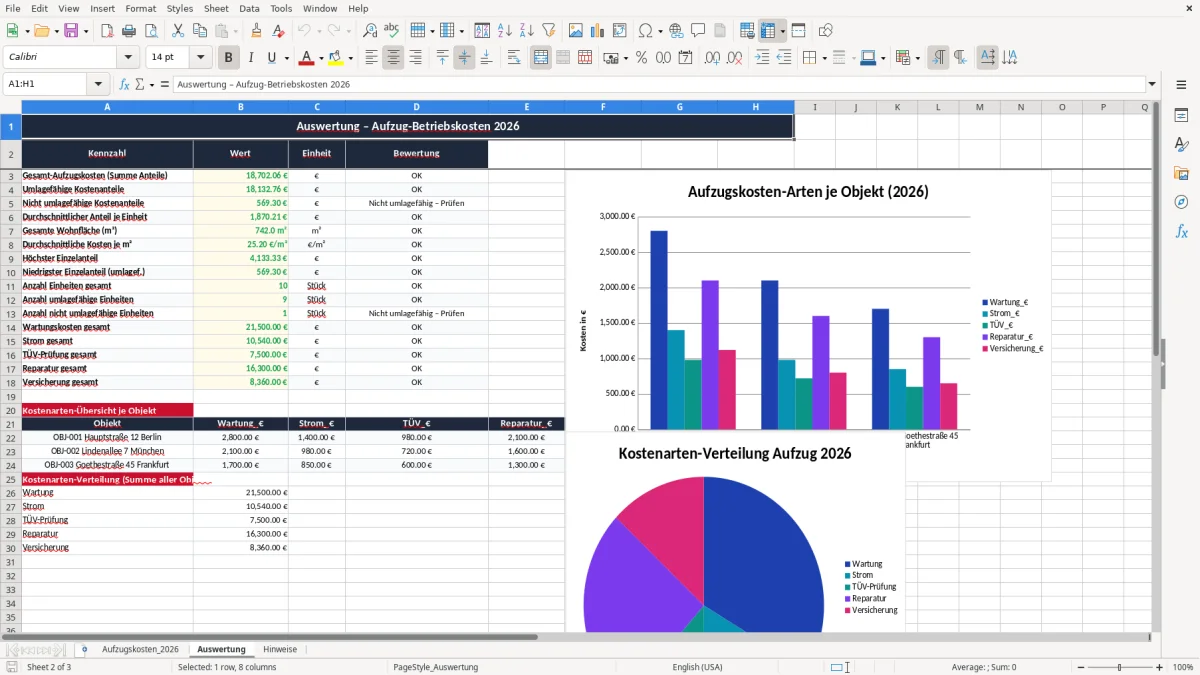Image resolution: width=1200 pixels, height=675 pixels.
Task: Sort descending with Z-A icon
Action: pos(526,31)
